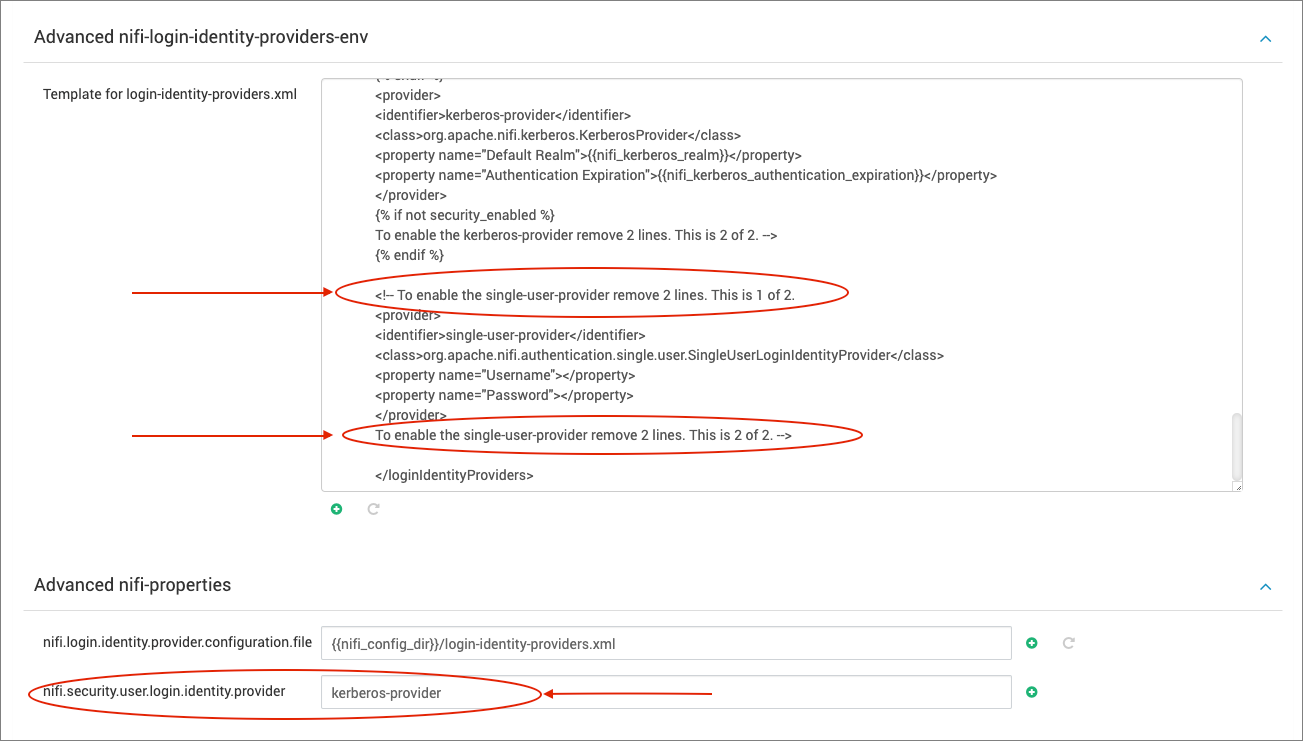Click the org.apache.nifi.kerberos.KerberosProvider class line
Image resolution: width=1303 pixels, height=741 pixels.
coord(558,135)
